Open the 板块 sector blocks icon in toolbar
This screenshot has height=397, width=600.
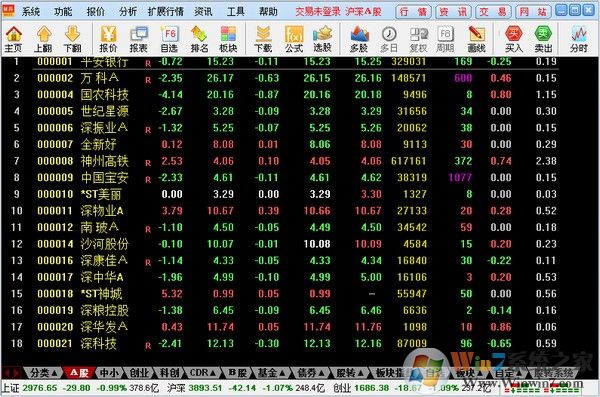(228, 39)
